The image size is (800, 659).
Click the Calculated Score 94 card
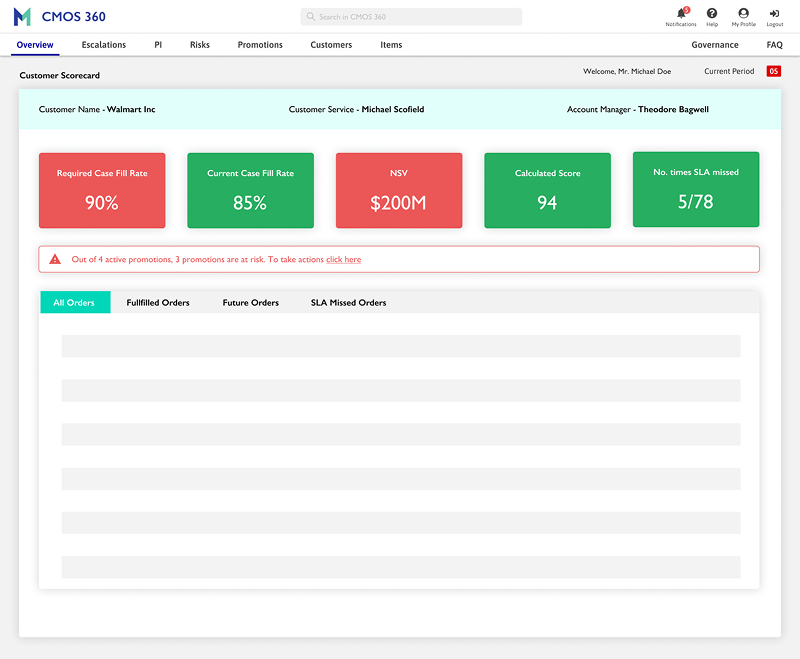(x=547, y=190)
